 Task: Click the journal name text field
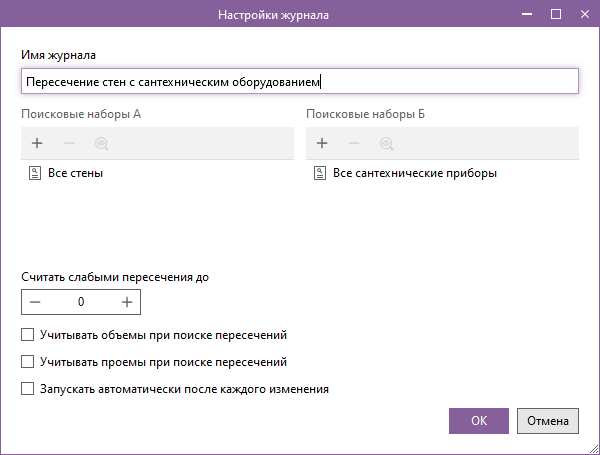pyautogui.click(x=299, y=82)
